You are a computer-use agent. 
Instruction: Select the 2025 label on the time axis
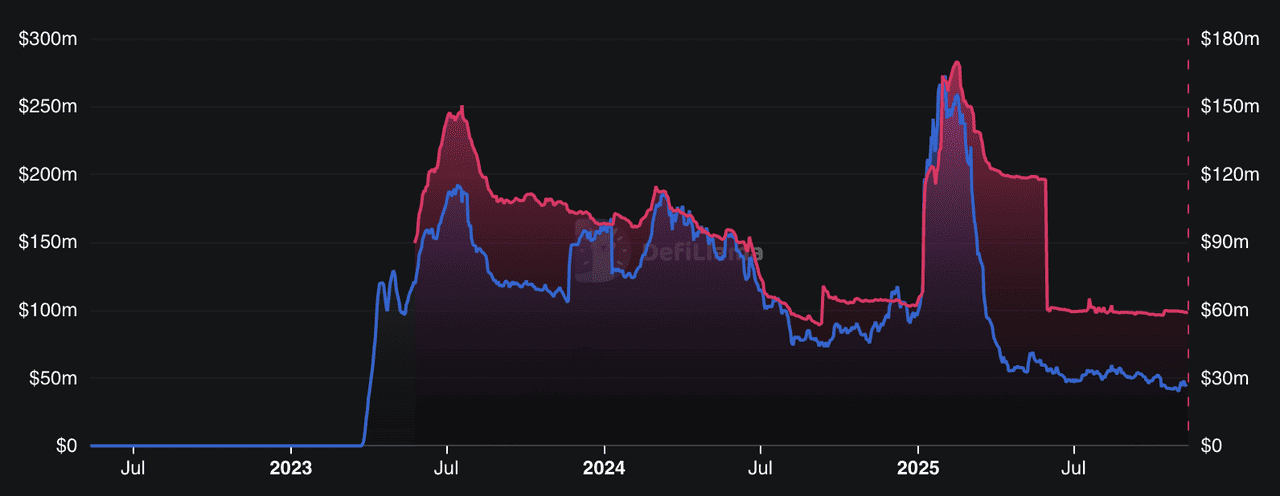pyautogui.click(x=917, y=467)
